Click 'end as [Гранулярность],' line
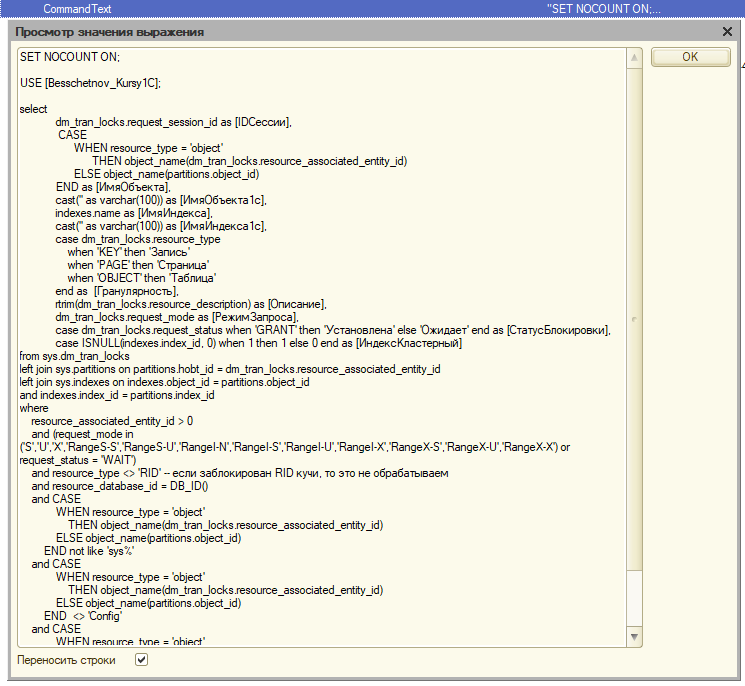This screenshot has height=686, width=745. pos(117,291)
